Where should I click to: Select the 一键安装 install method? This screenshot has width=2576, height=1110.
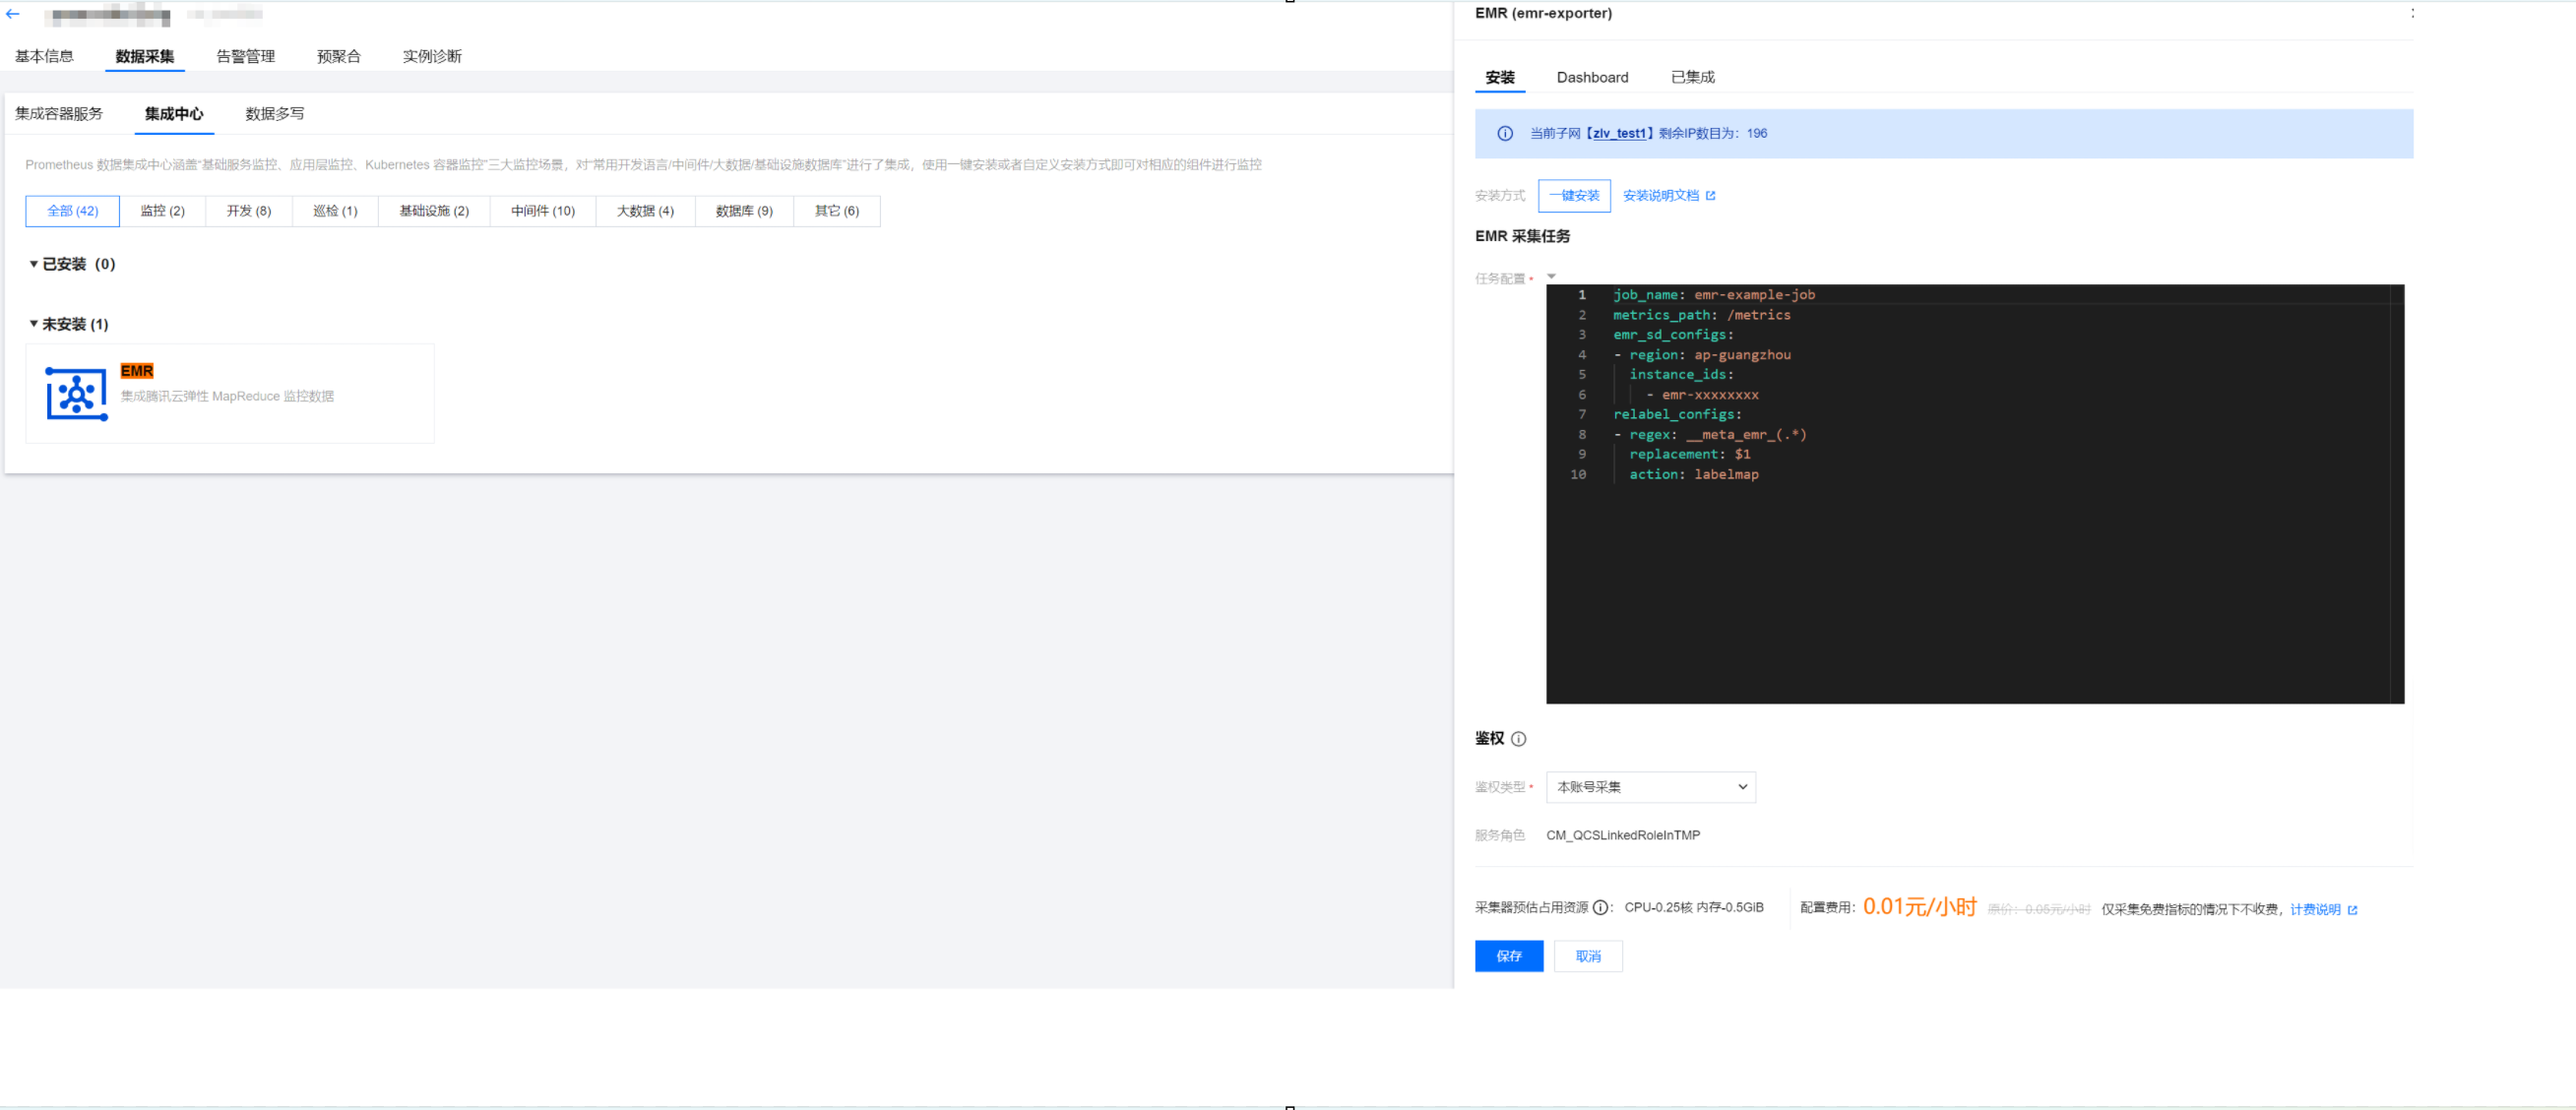click(x=1573, y=196)
